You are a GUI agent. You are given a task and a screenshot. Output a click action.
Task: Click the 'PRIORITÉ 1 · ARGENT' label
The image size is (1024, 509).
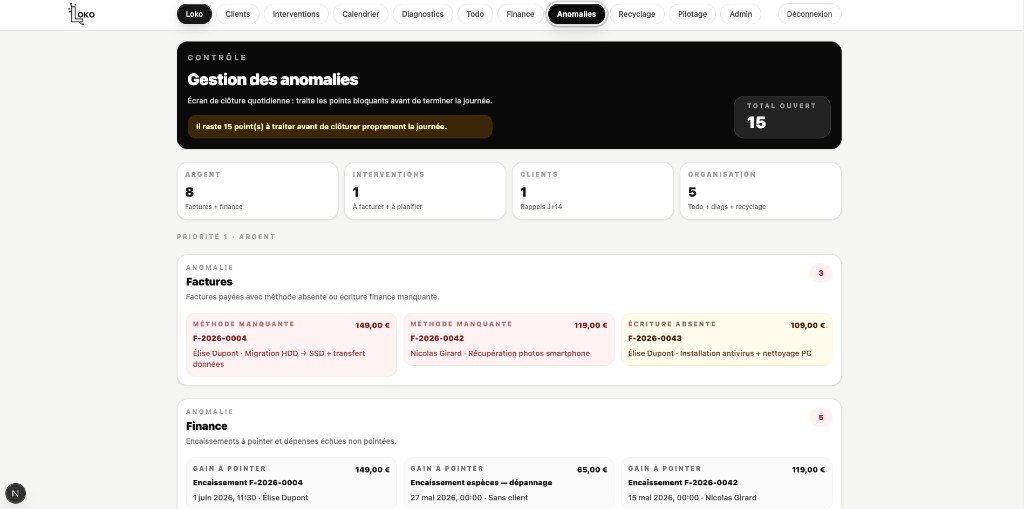[x=226, y=237]
